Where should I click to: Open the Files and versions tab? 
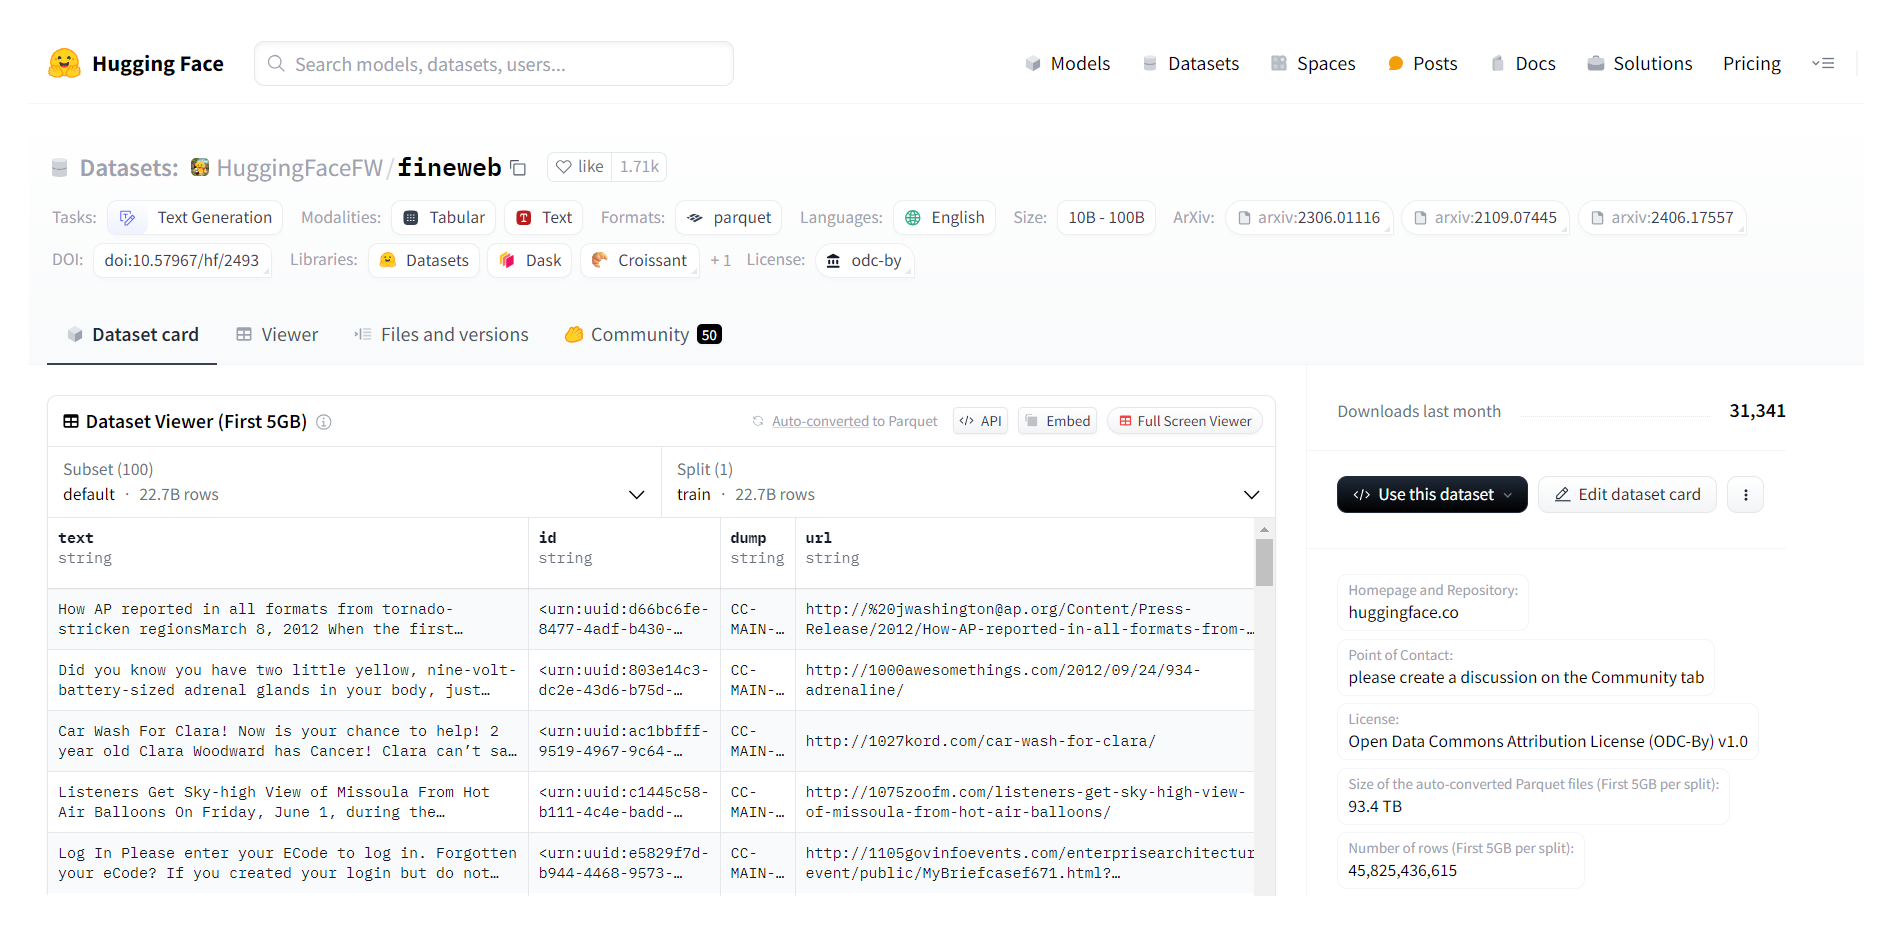[441, 335]
